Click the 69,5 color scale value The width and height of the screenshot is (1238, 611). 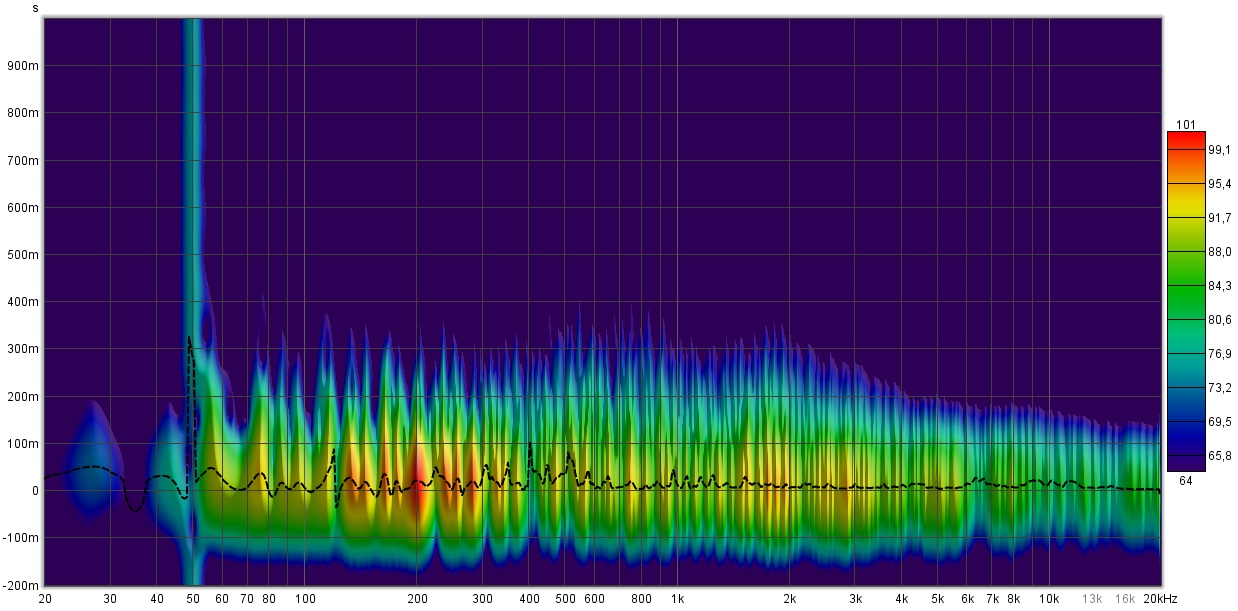pyautogui.click(x=1219, y=422)
